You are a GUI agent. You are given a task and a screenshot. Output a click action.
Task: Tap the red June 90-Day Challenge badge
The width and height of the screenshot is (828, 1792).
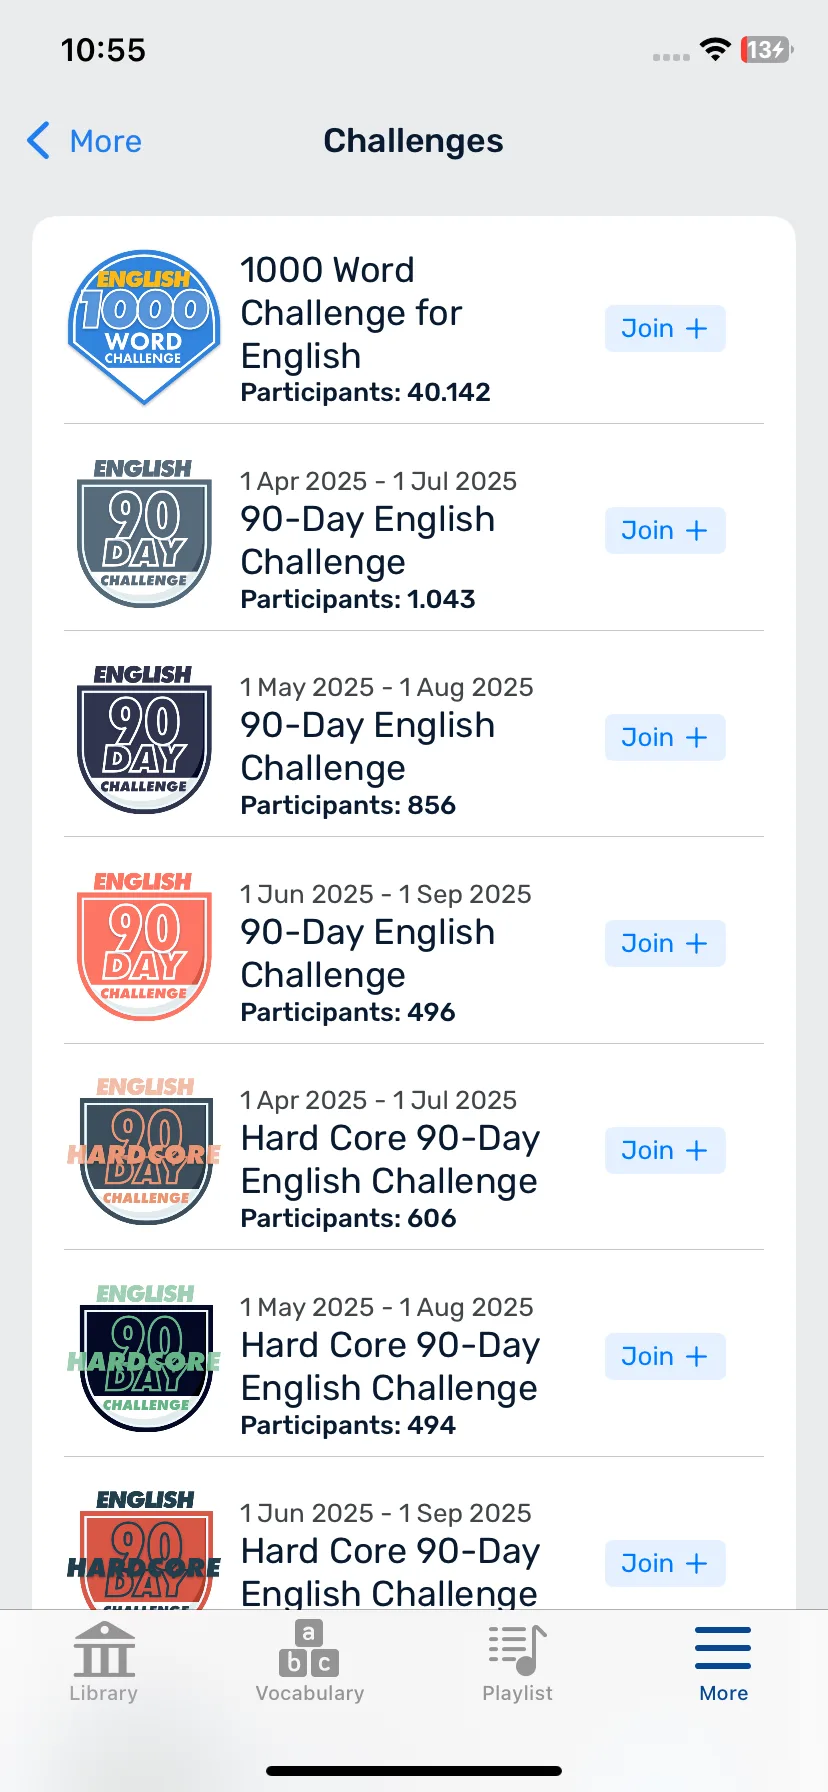coord(144,946)
